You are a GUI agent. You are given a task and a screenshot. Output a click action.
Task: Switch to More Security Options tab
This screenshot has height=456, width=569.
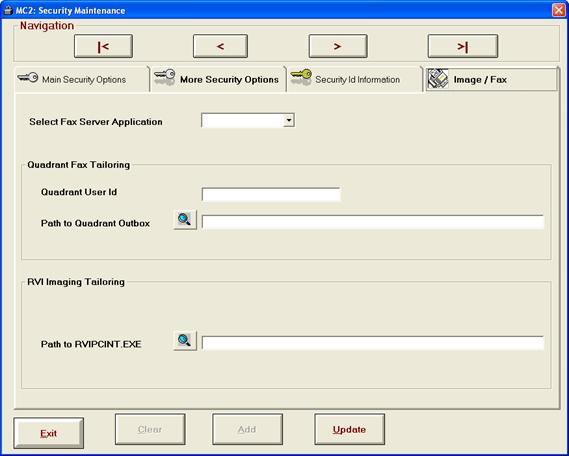point(218,79)
